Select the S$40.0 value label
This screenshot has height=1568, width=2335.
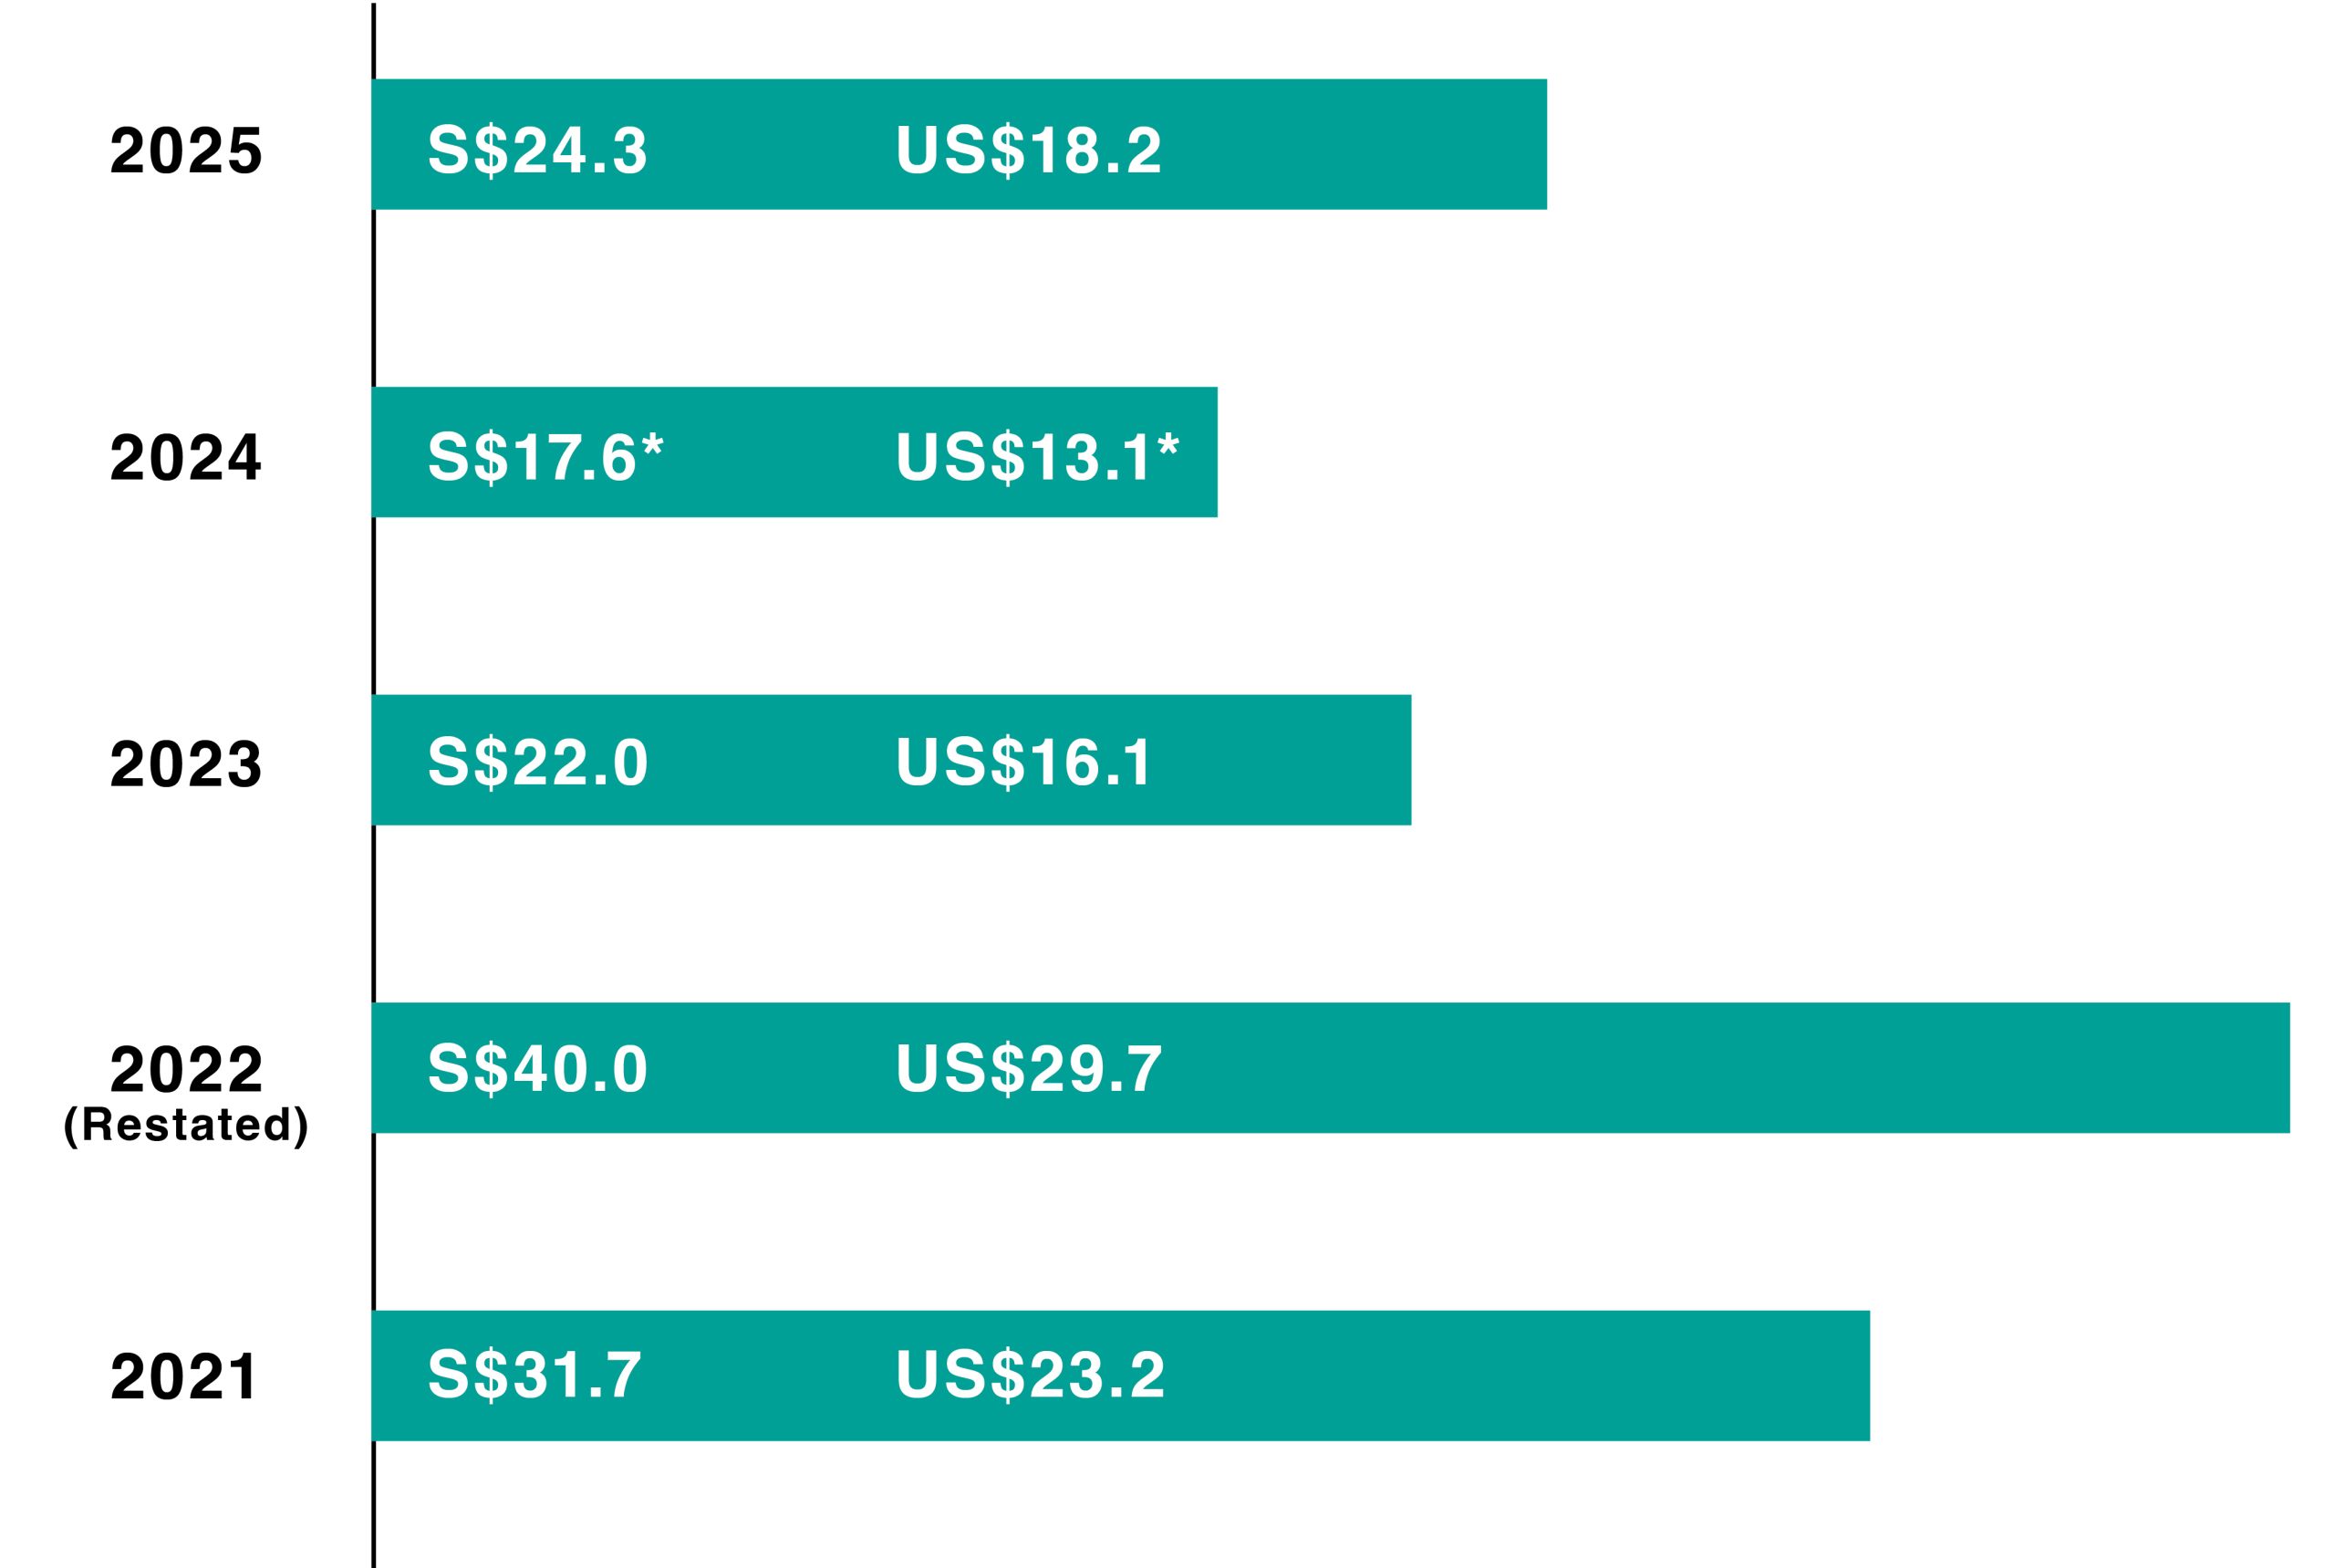click(538, 1069)
